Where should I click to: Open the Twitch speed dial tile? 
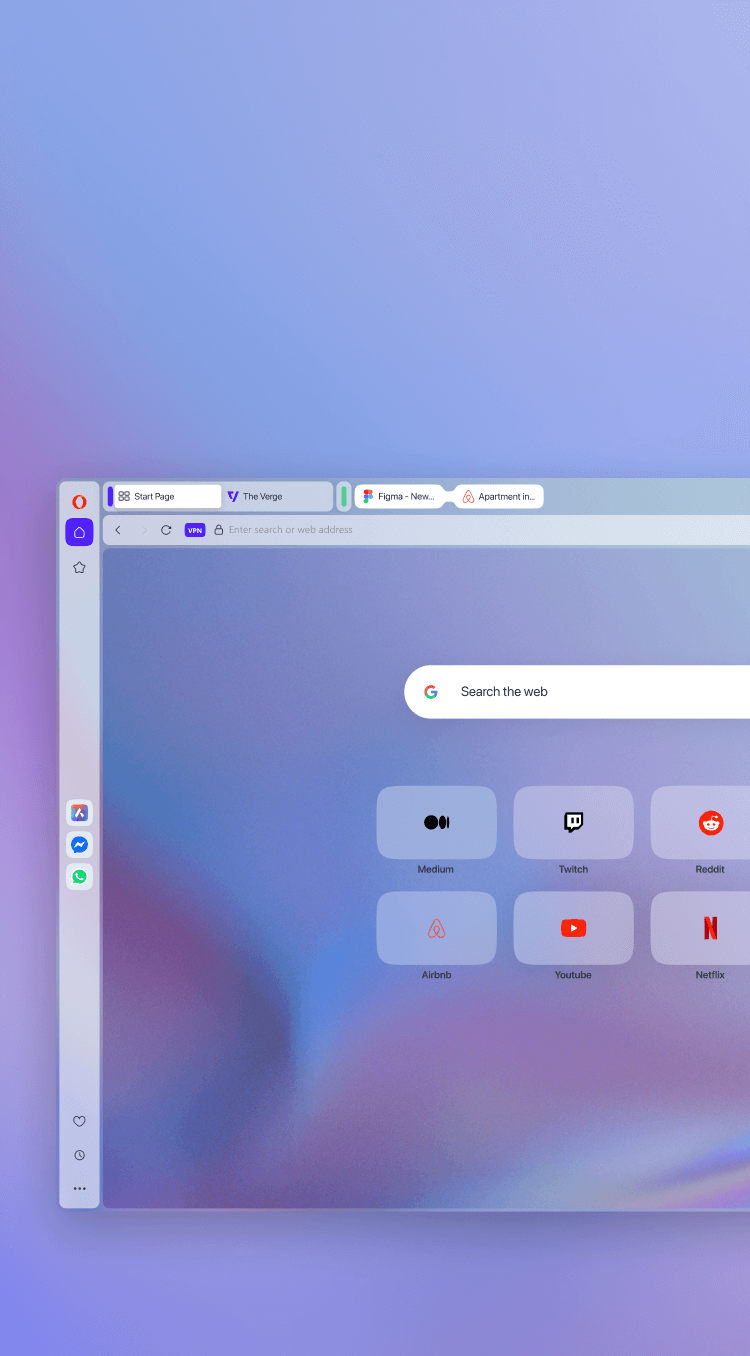point(573,822)
